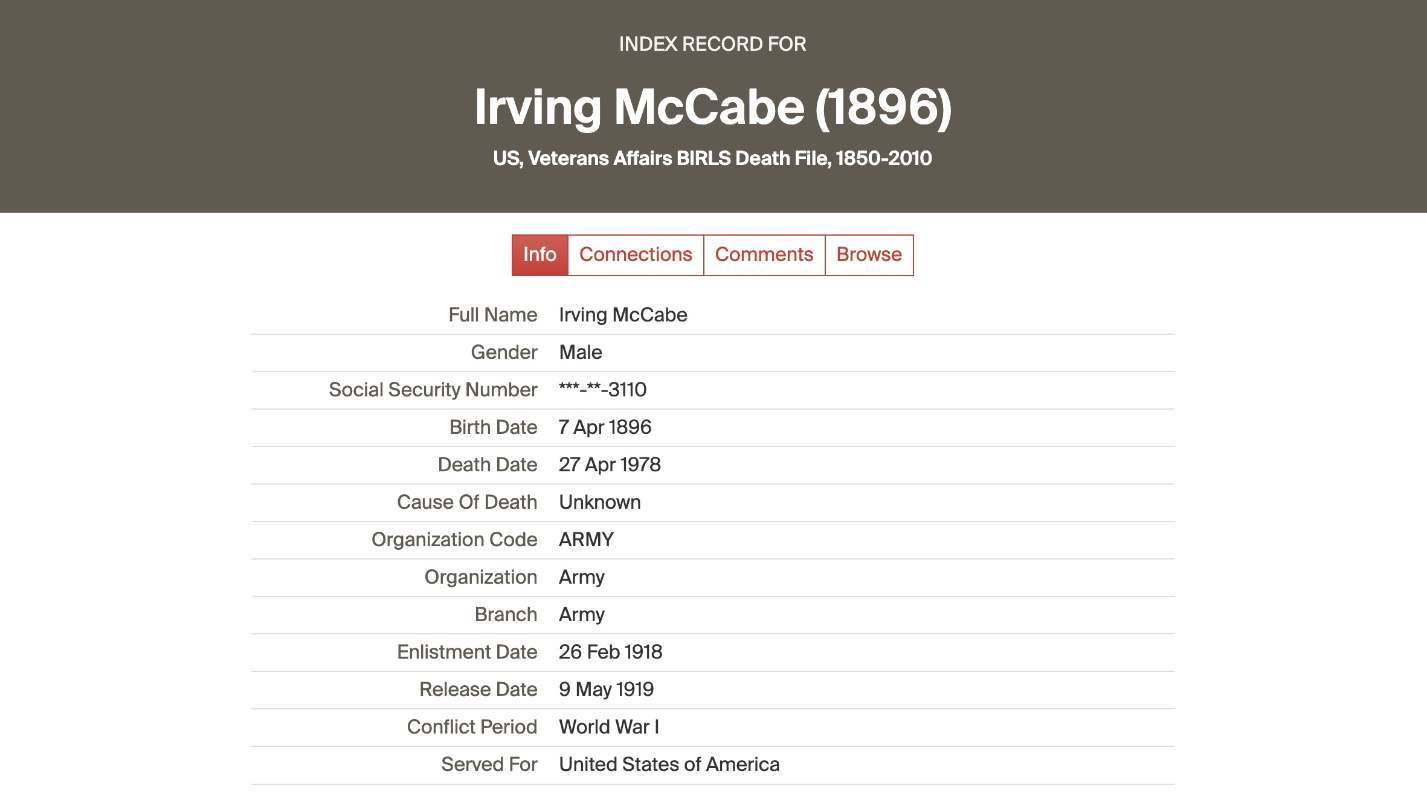Click the US, Veterans Affairs BIRLS Death File subtitle
Screen dimensions: 1427x800
(x=713, y=158)
